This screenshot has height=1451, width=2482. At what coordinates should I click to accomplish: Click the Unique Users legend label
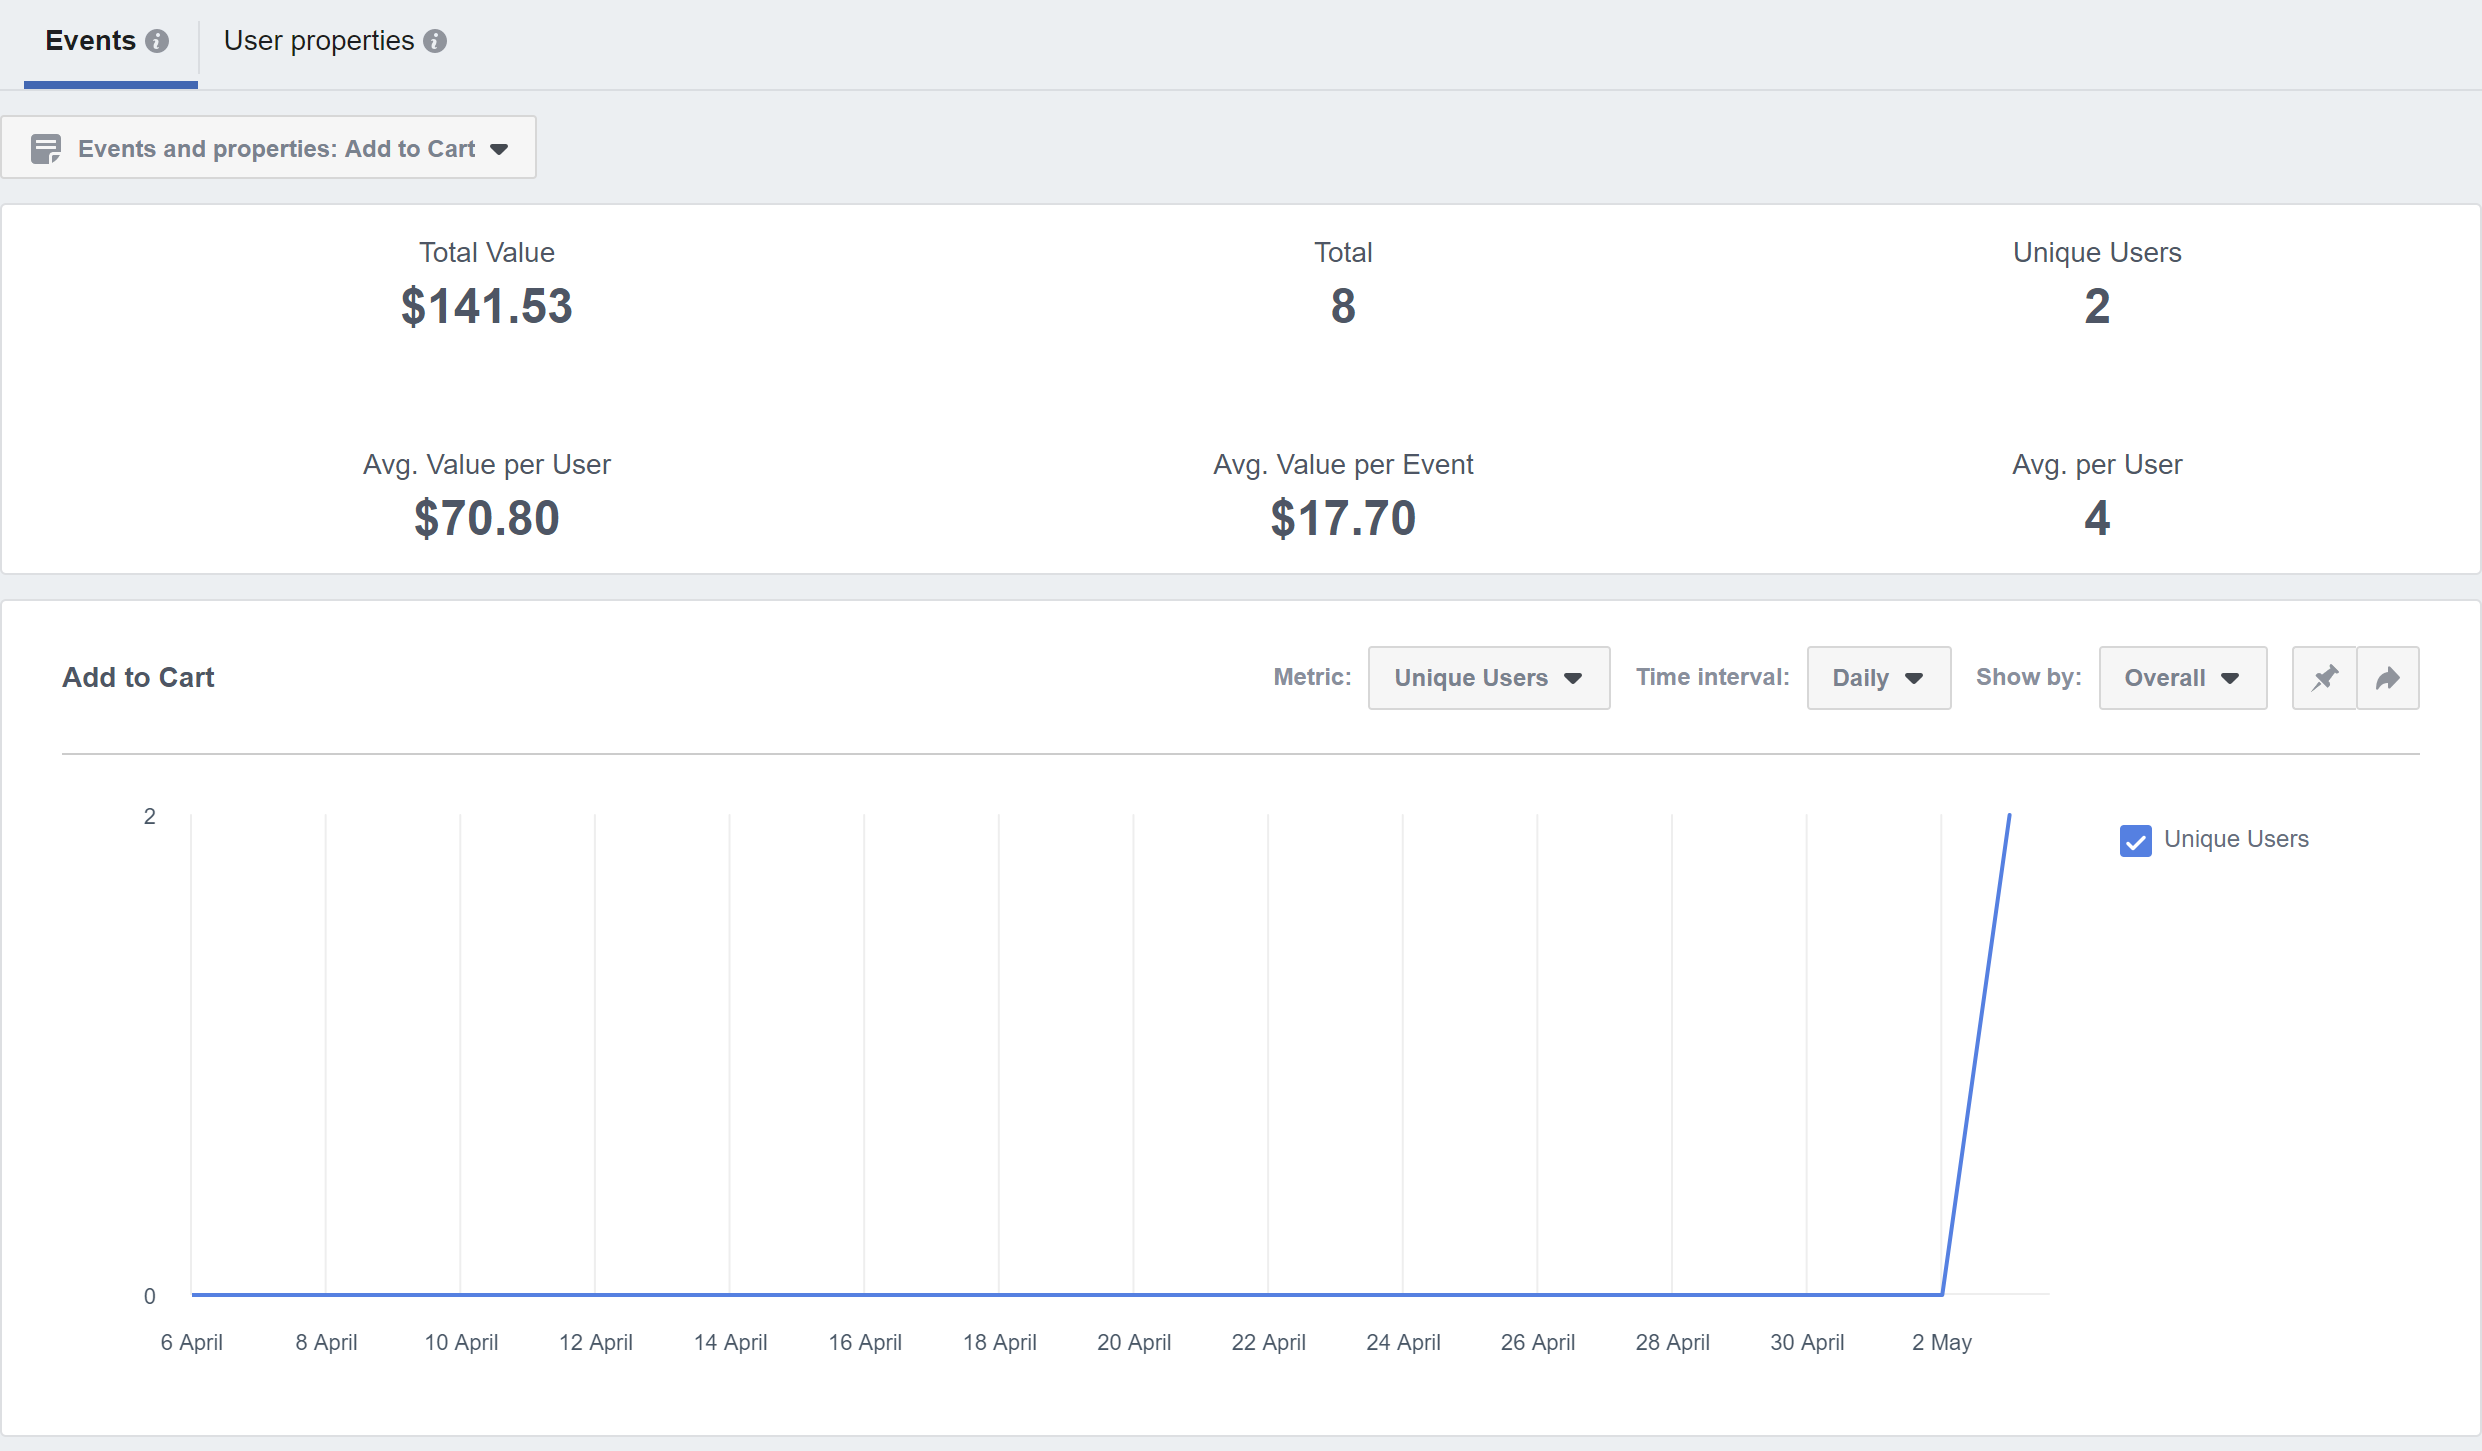2236,839
